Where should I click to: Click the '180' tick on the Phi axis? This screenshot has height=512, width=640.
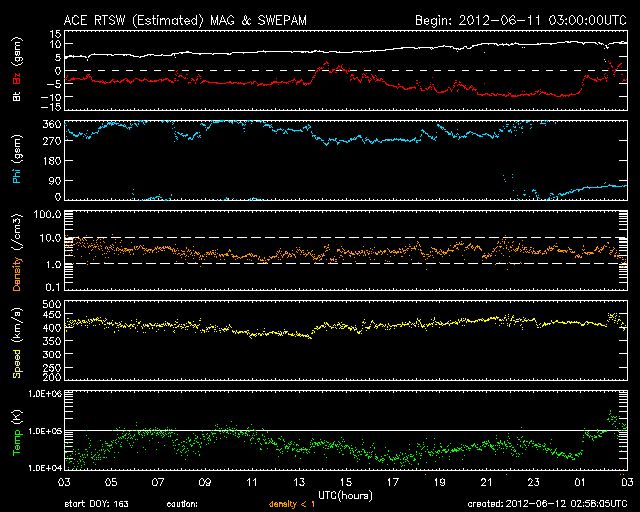51,161
